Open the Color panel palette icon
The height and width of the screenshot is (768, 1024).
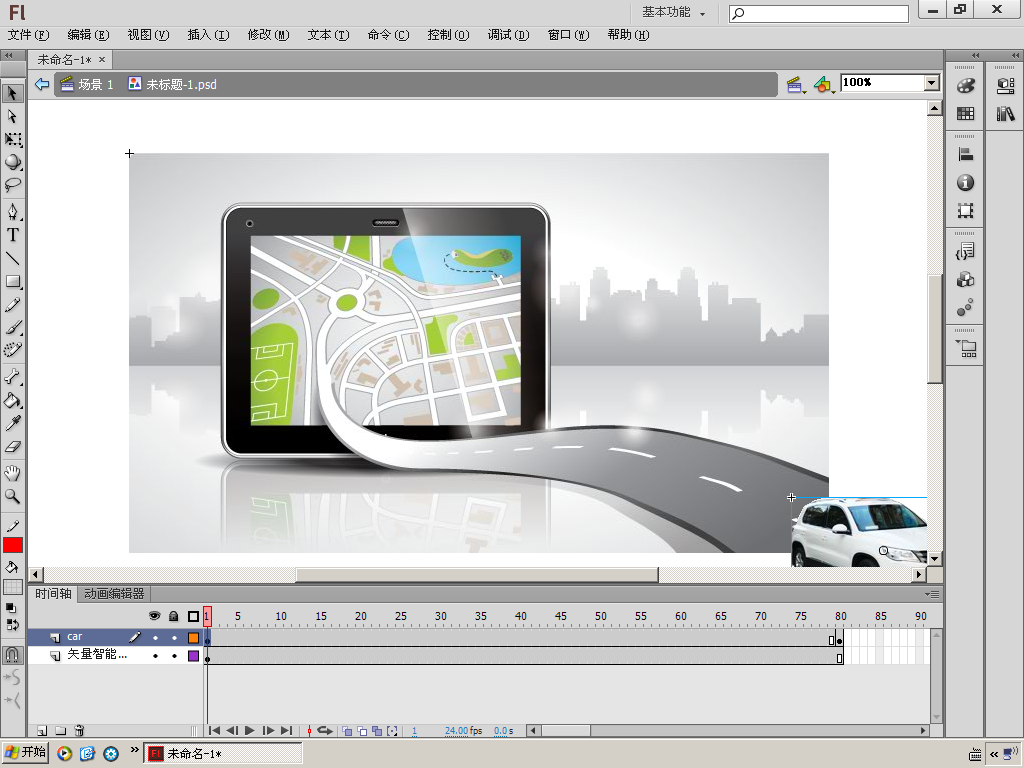[x=965, y=86]
